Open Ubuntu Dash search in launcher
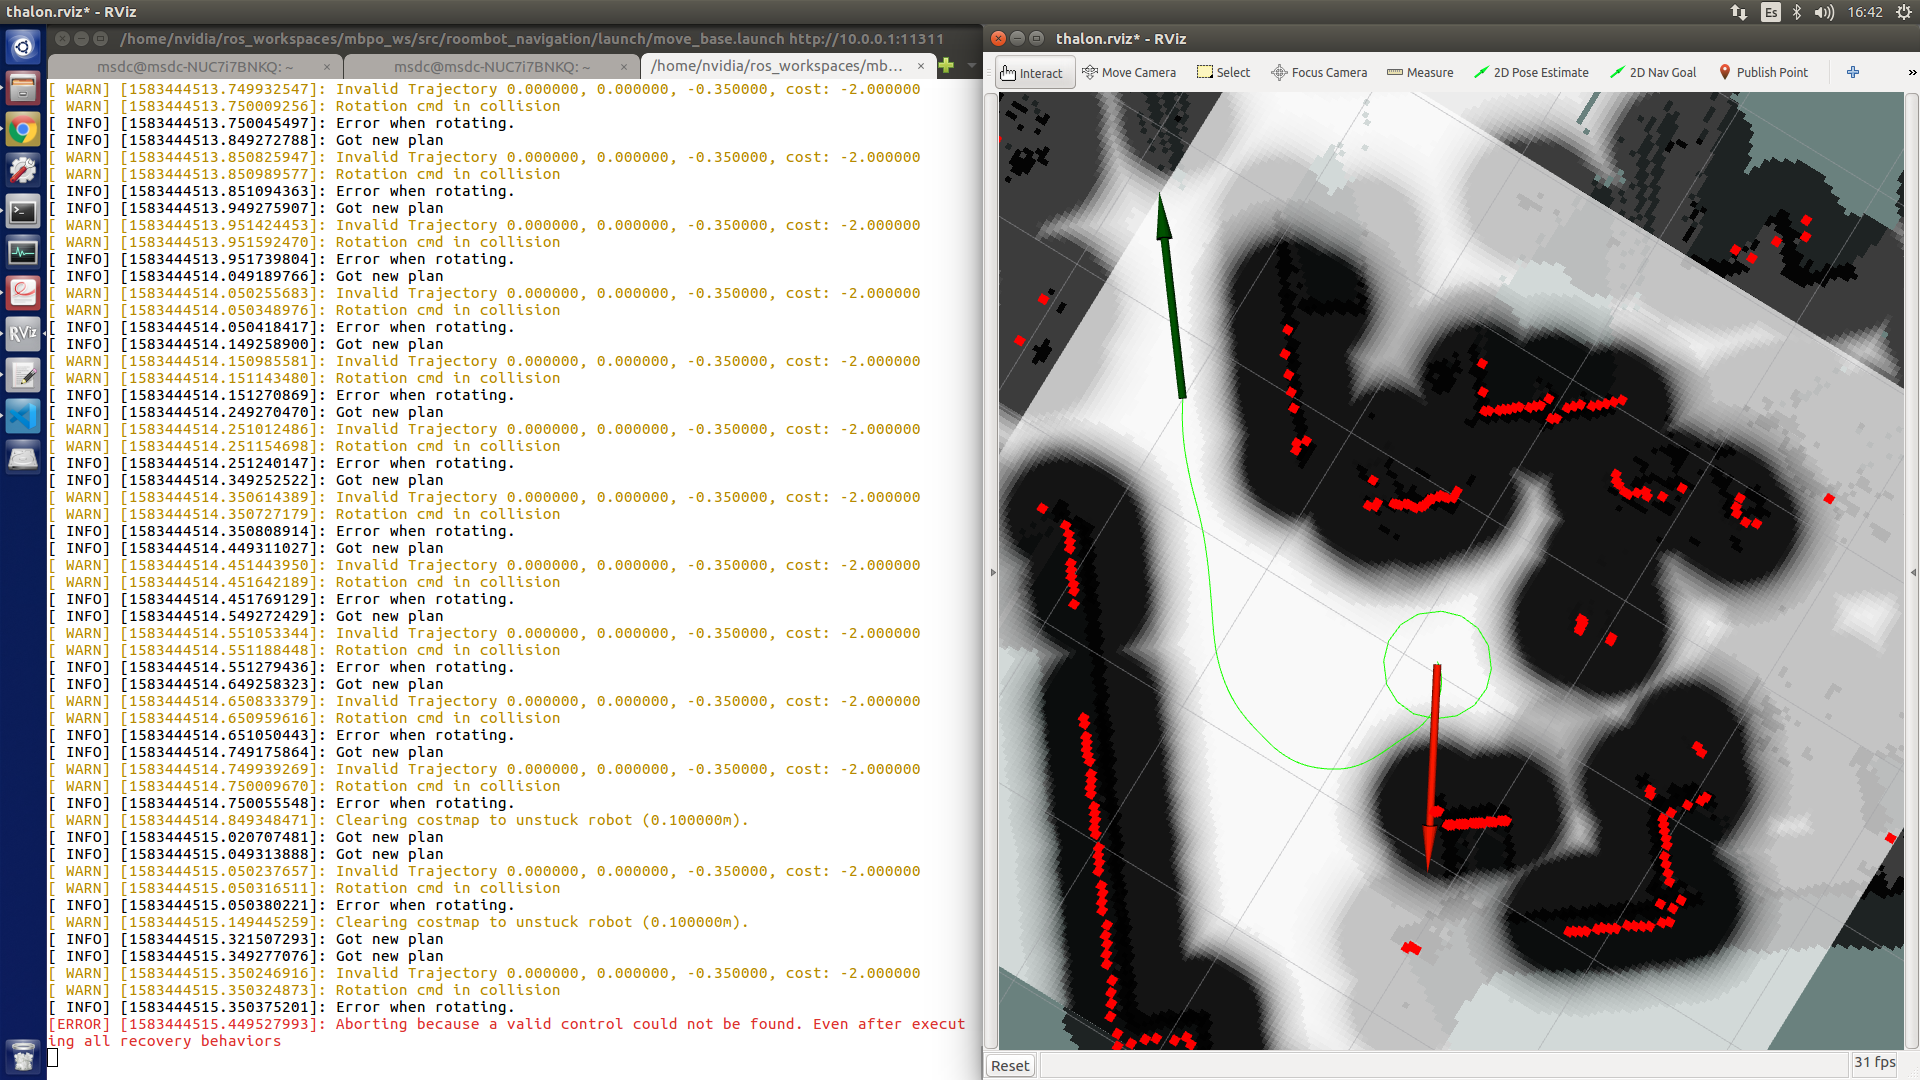 23,47
